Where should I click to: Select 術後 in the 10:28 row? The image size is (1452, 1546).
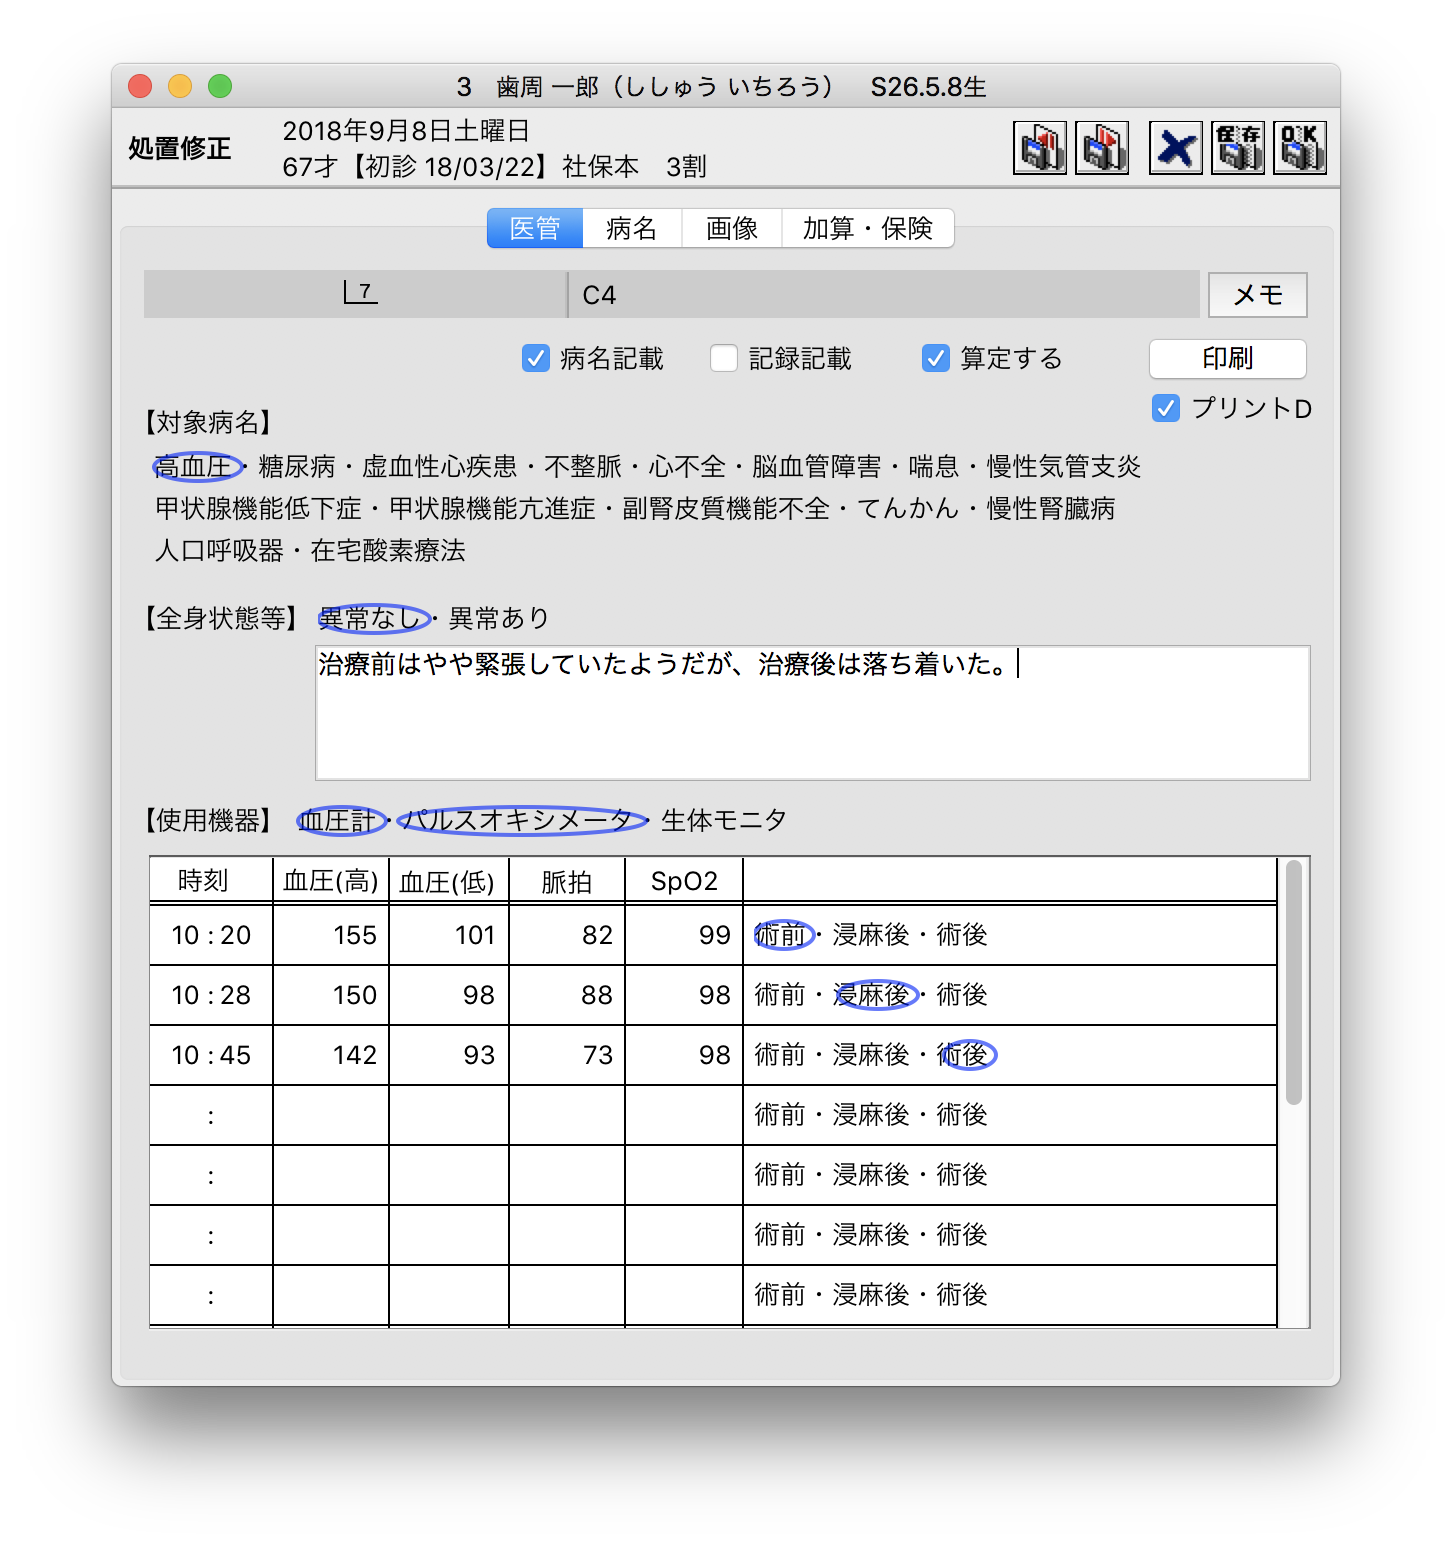tap(962, 995)
